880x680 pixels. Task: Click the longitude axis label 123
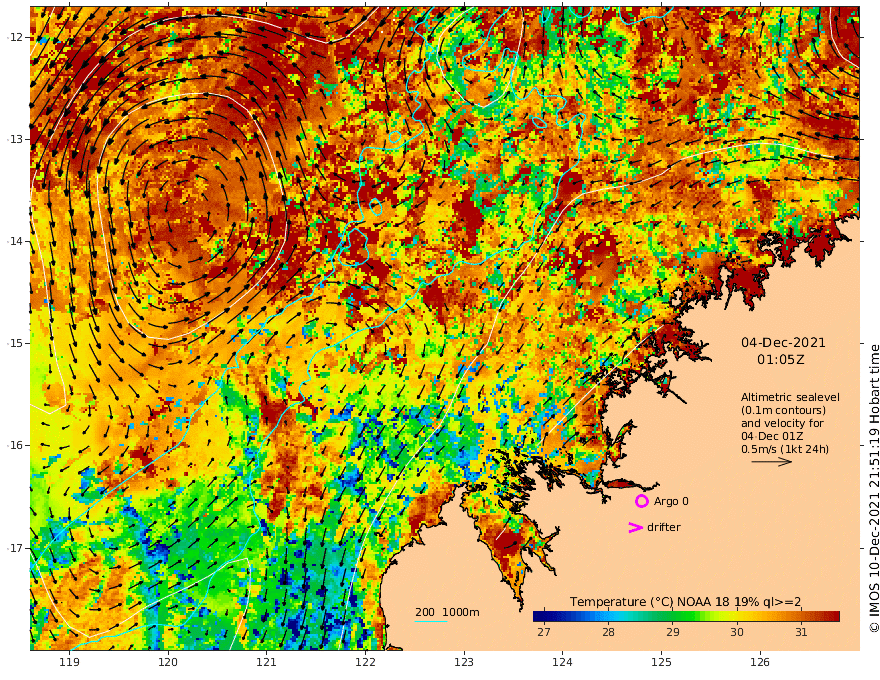[x=464, y=662]
